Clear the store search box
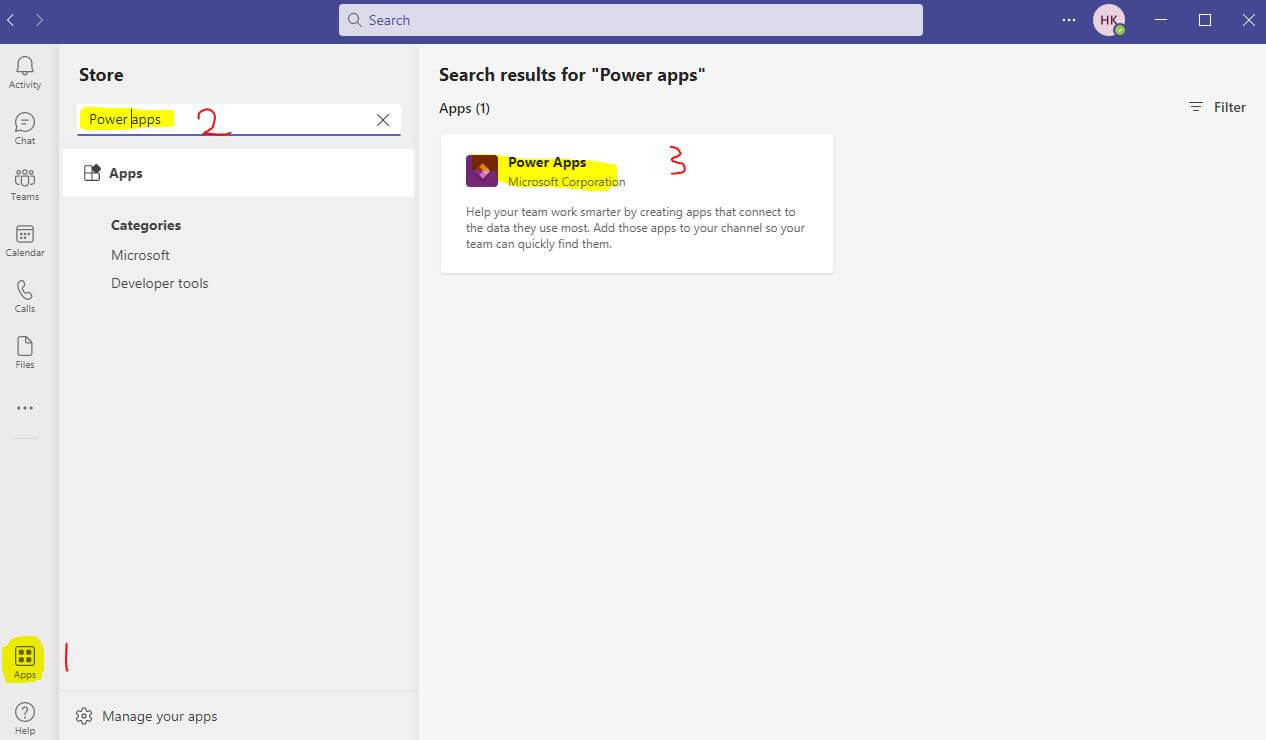 pyautogui.click(x=383, y=119)
